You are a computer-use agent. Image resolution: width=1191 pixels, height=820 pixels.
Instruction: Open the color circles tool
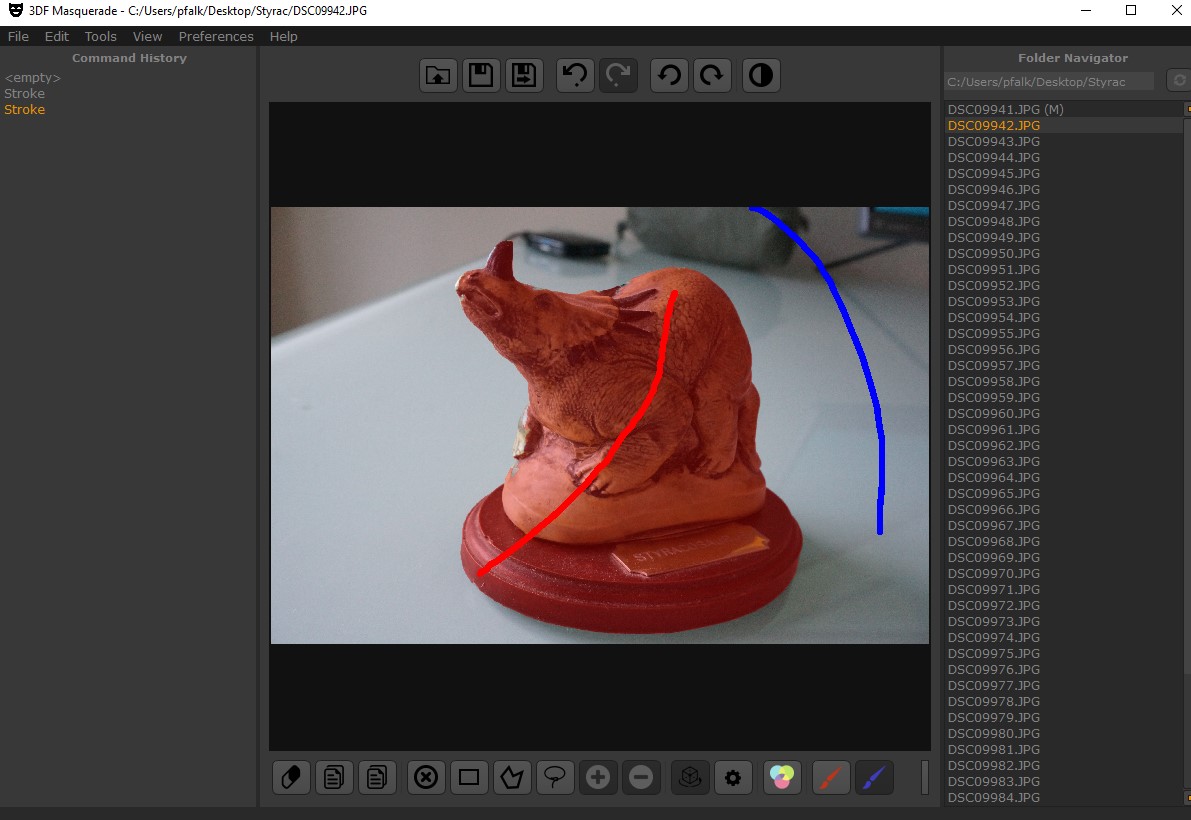pos(783,777)
